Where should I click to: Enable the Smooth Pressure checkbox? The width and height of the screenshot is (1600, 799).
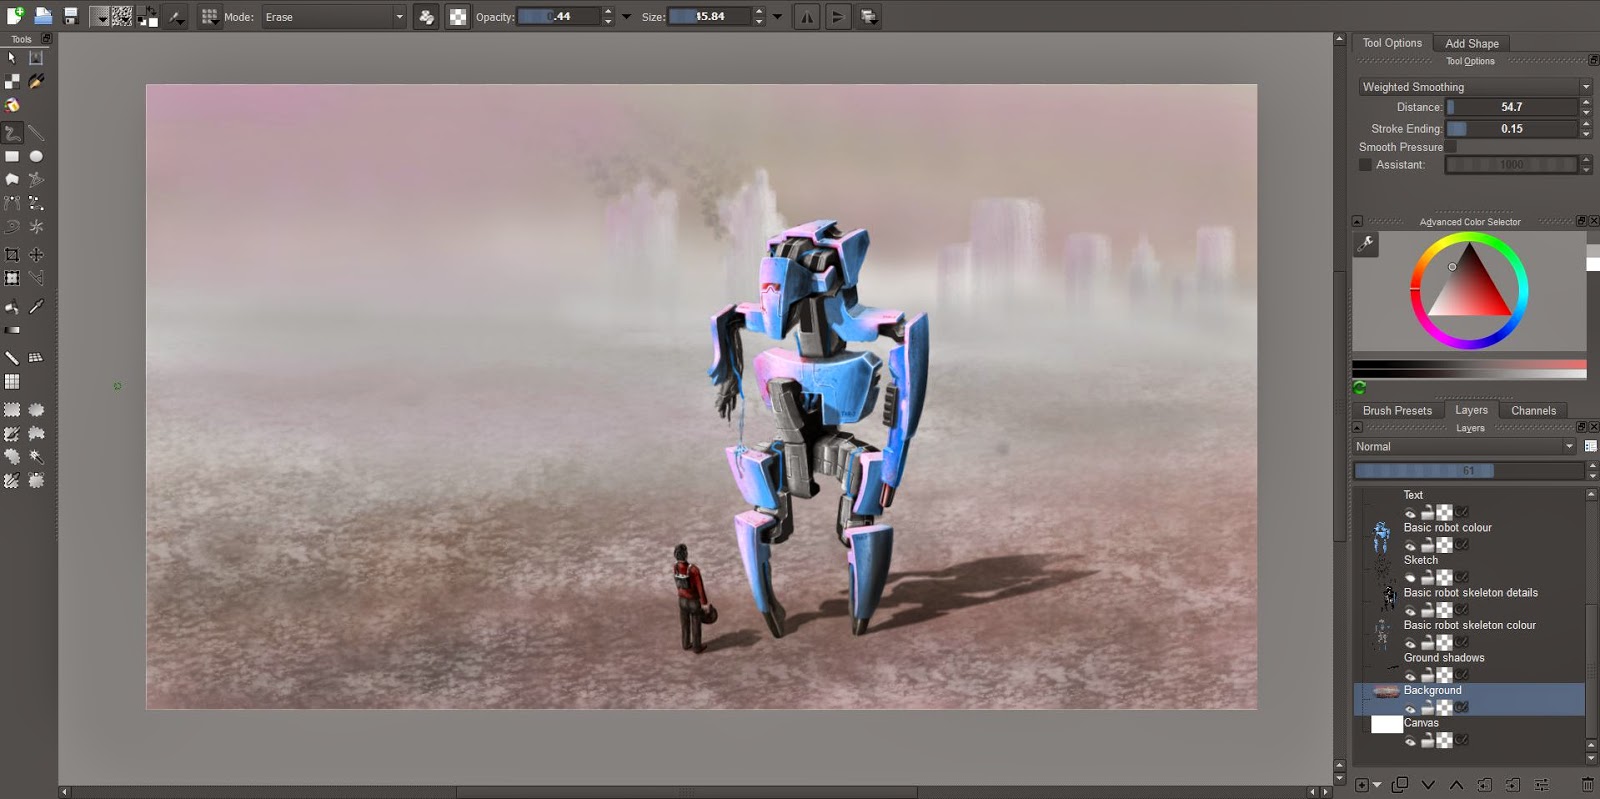click(1450, 147)
